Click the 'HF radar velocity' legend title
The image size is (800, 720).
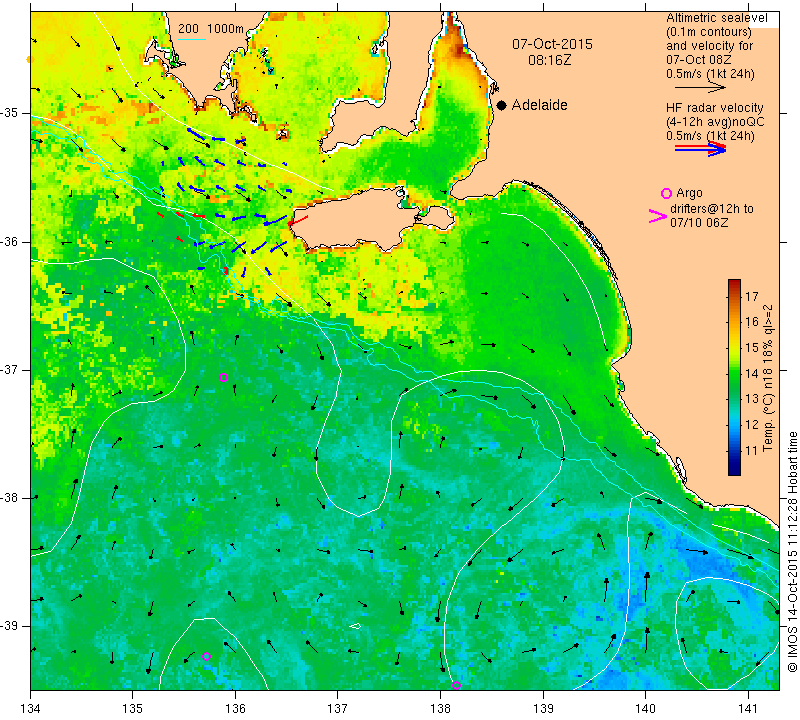point(714,108)
